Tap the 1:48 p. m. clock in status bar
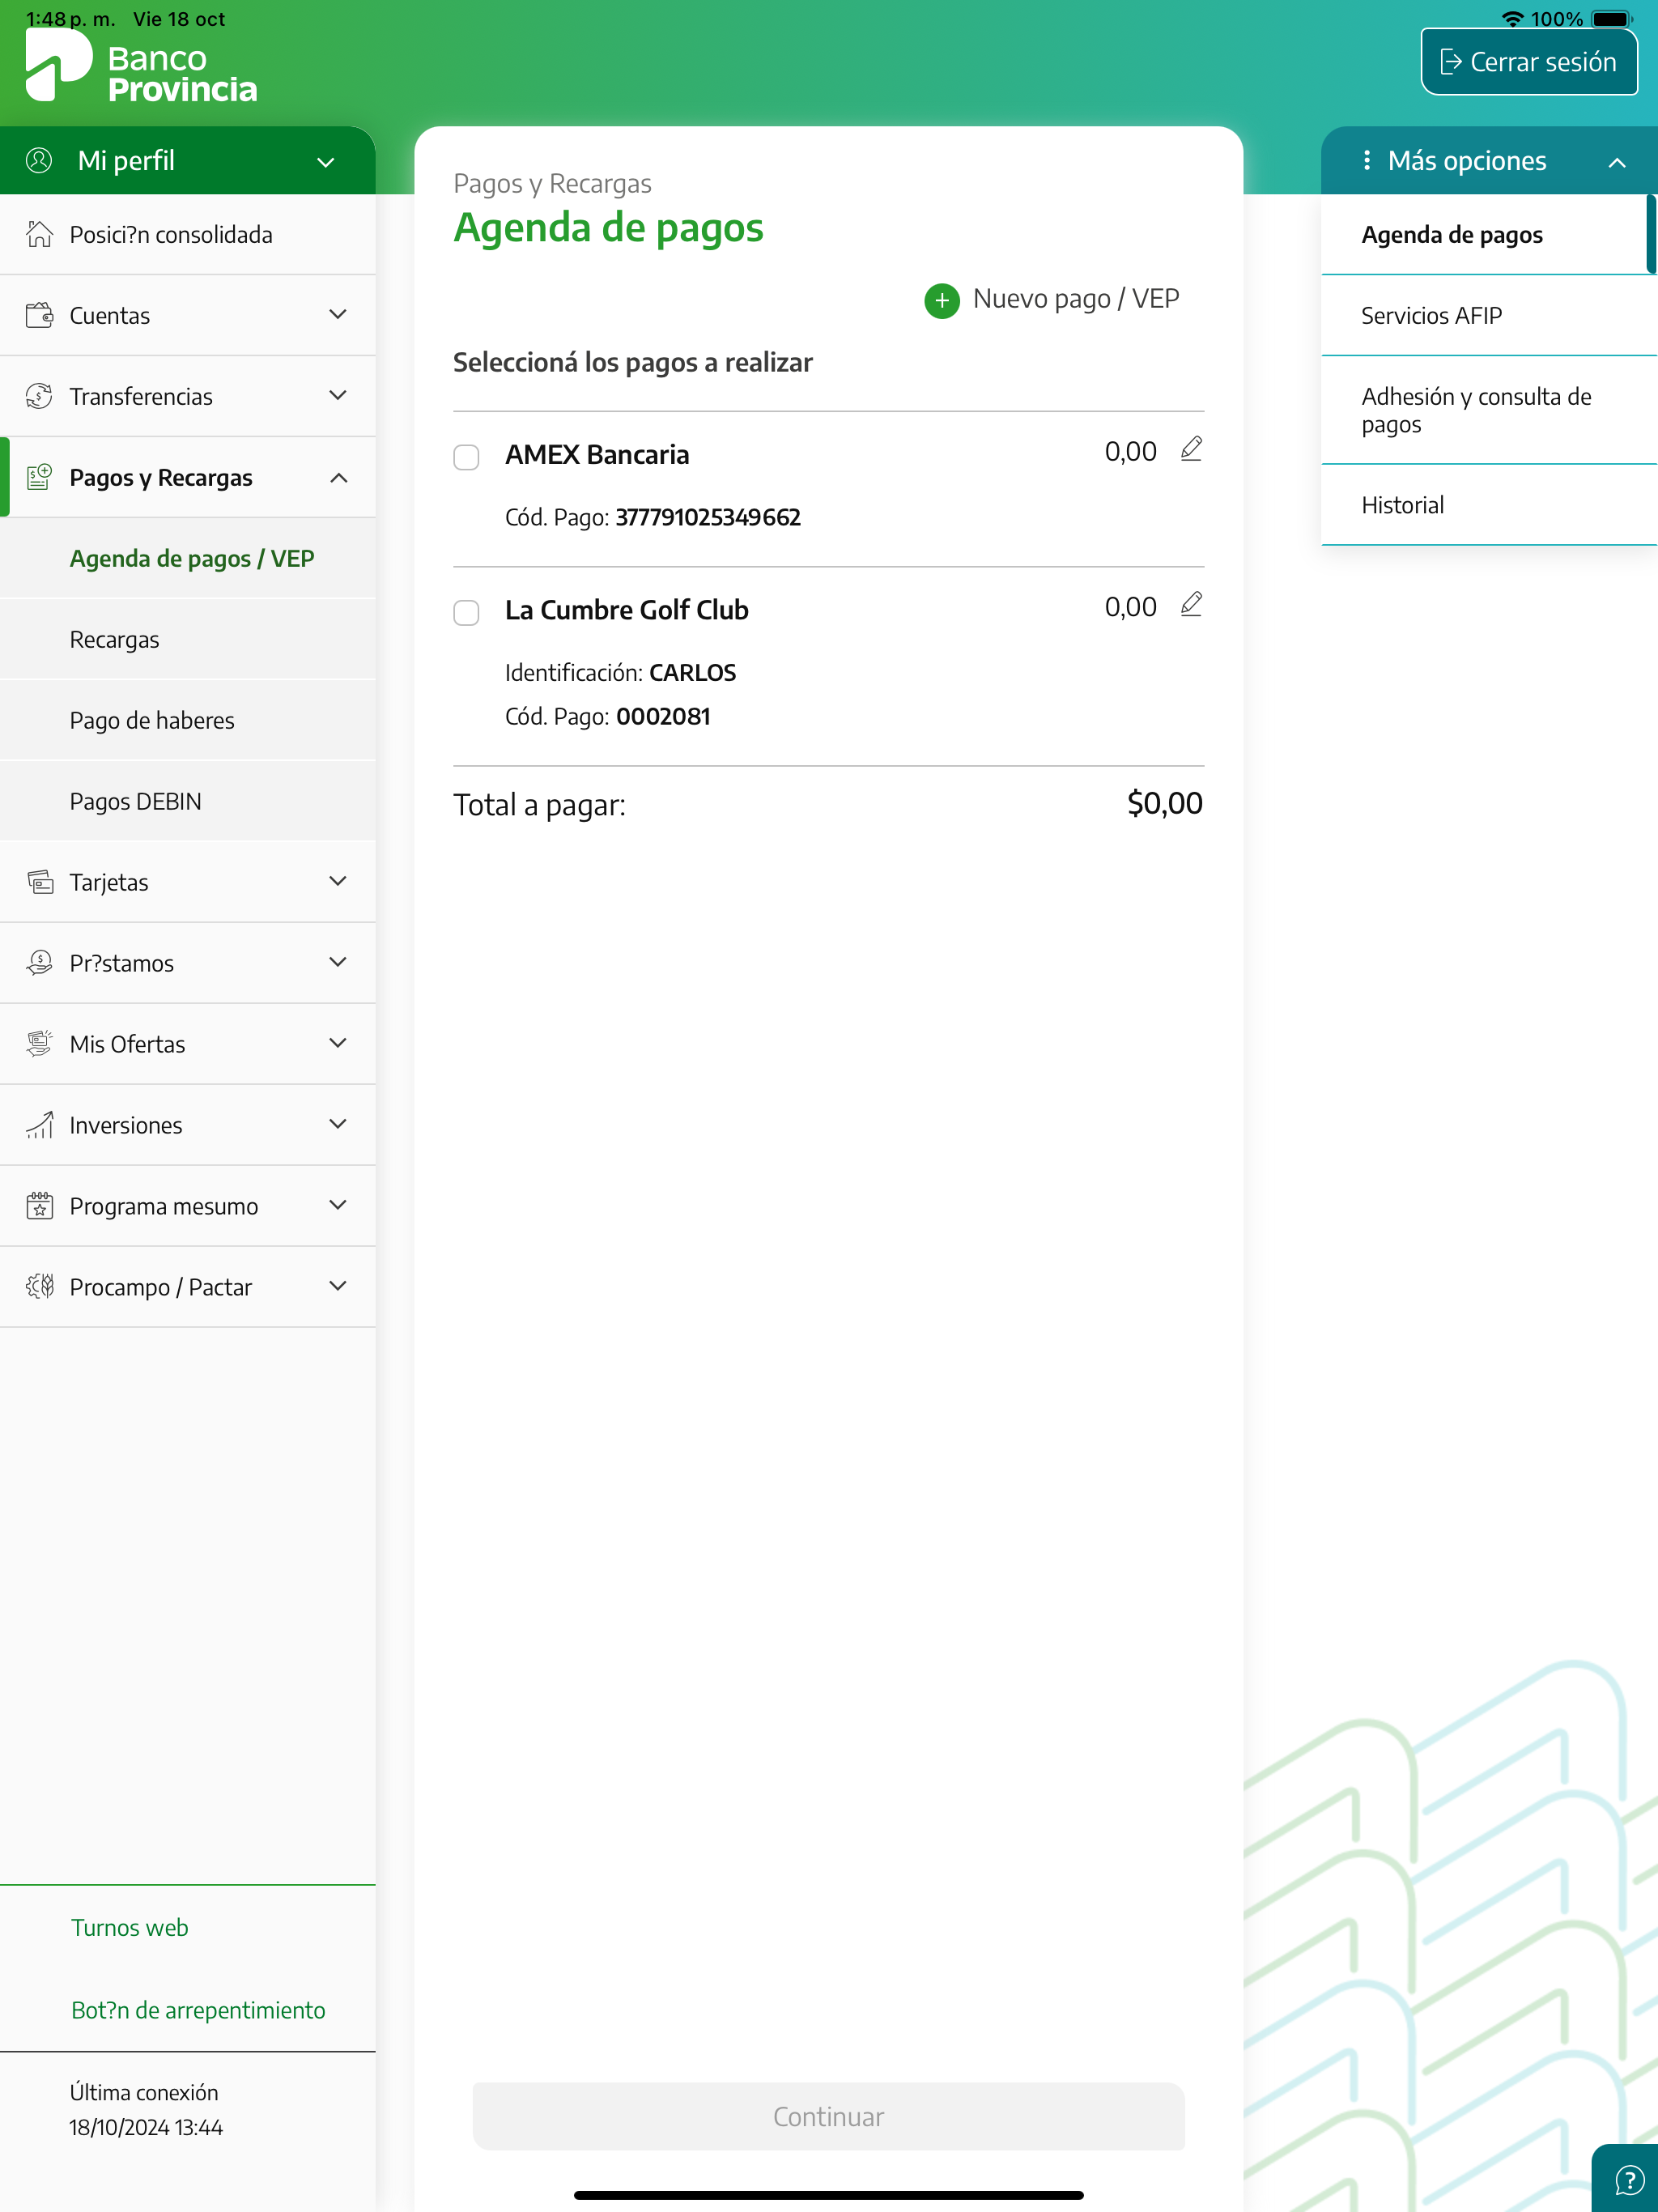The image size is (1658, 2212). 70,19
